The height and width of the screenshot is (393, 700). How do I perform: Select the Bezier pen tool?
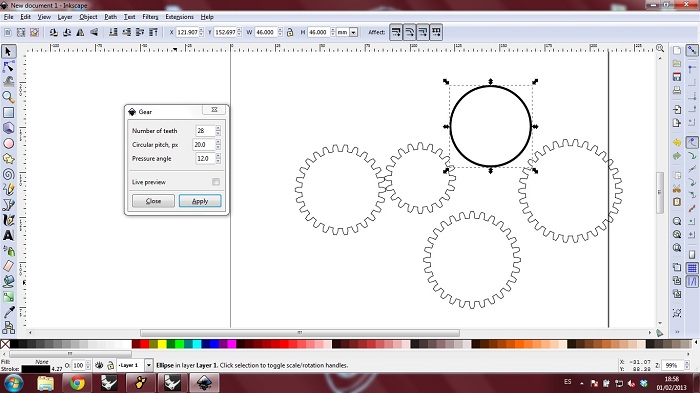coord(8,205)
